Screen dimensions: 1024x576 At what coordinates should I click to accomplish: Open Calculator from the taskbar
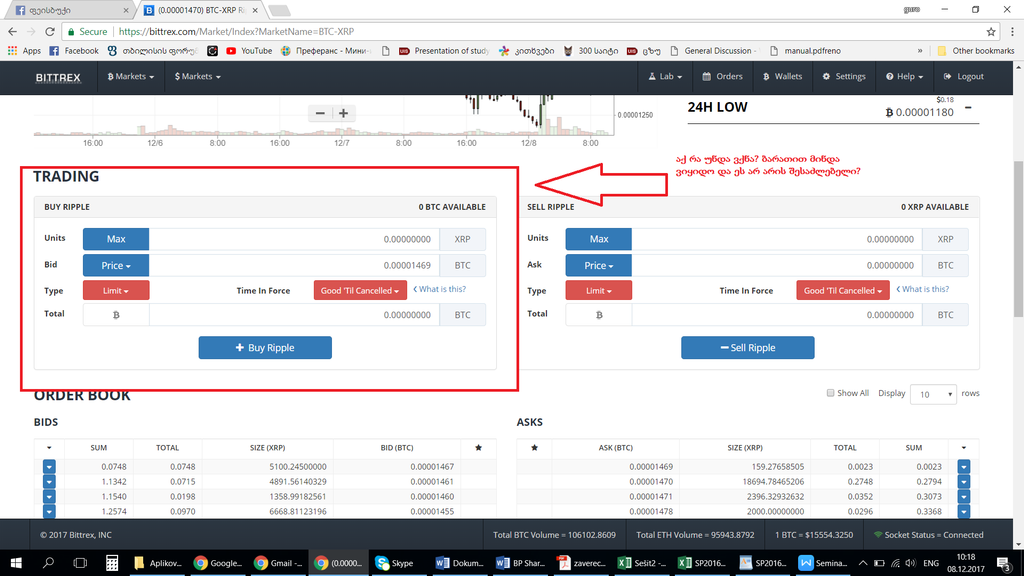[112, 563]
